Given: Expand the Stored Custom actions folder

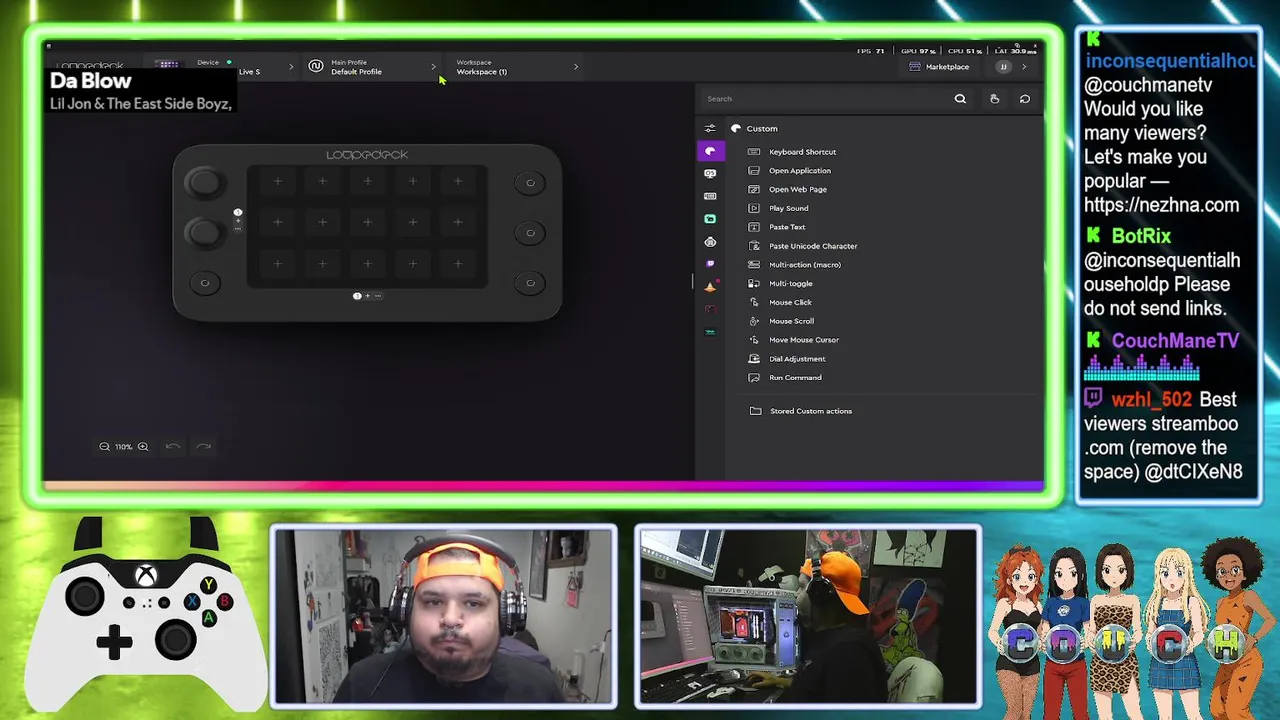Looking at the screenshot, I should pos(801,411).
